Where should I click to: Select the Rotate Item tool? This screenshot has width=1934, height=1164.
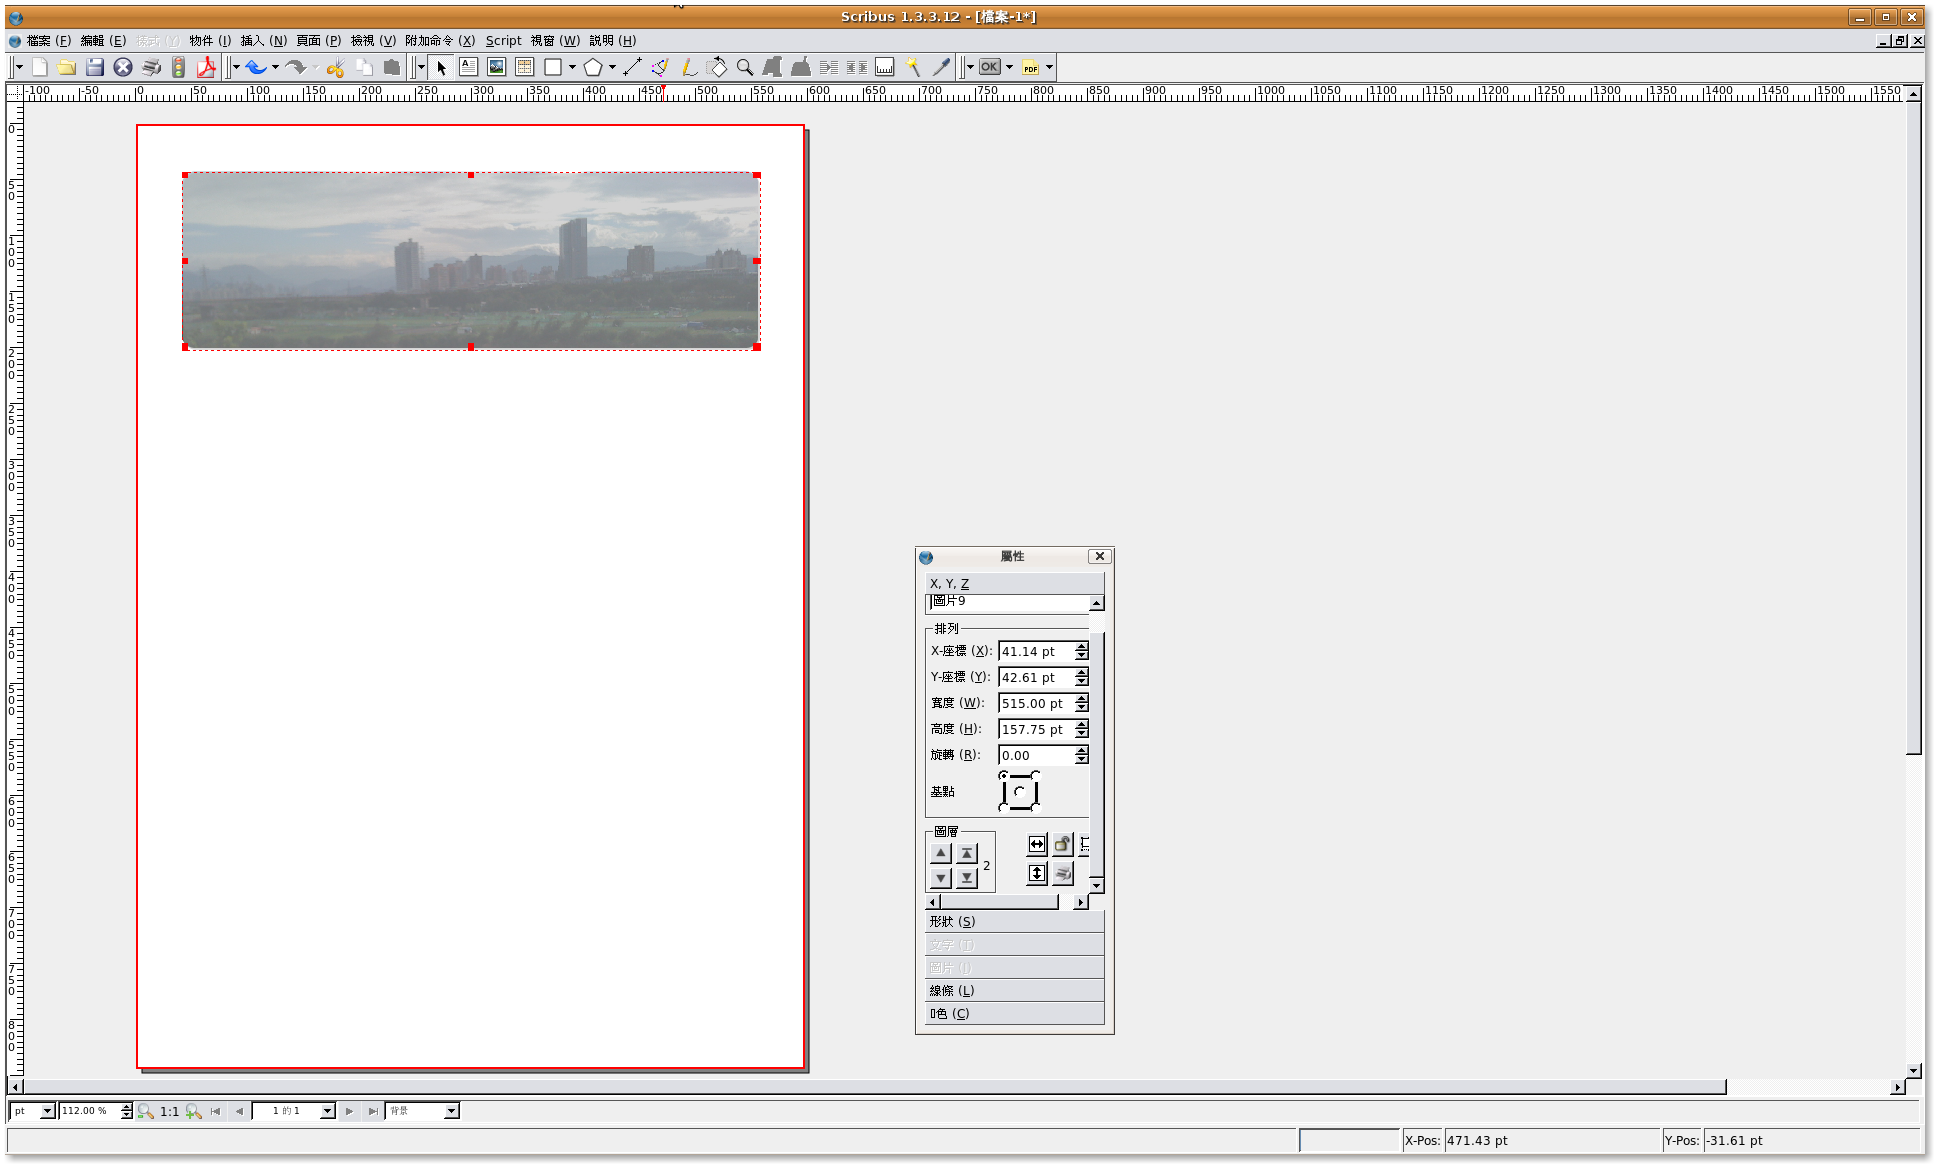click(717, 67)
